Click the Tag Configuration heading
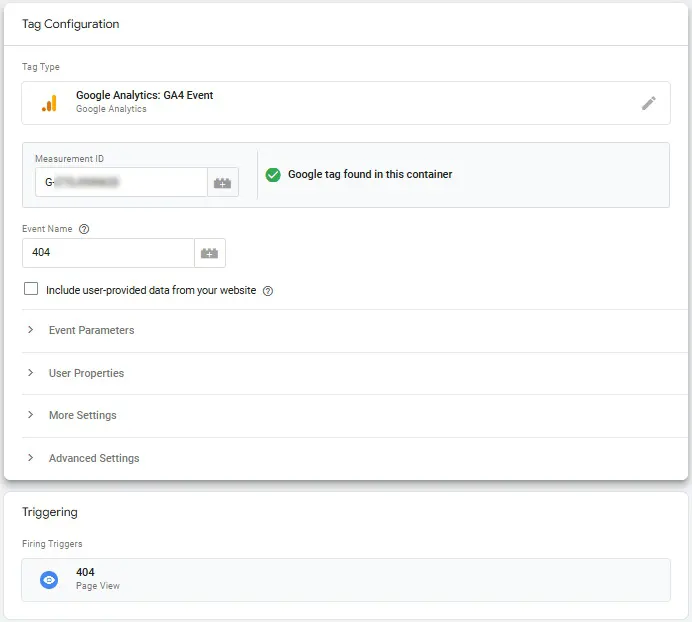 coord(71,24)
